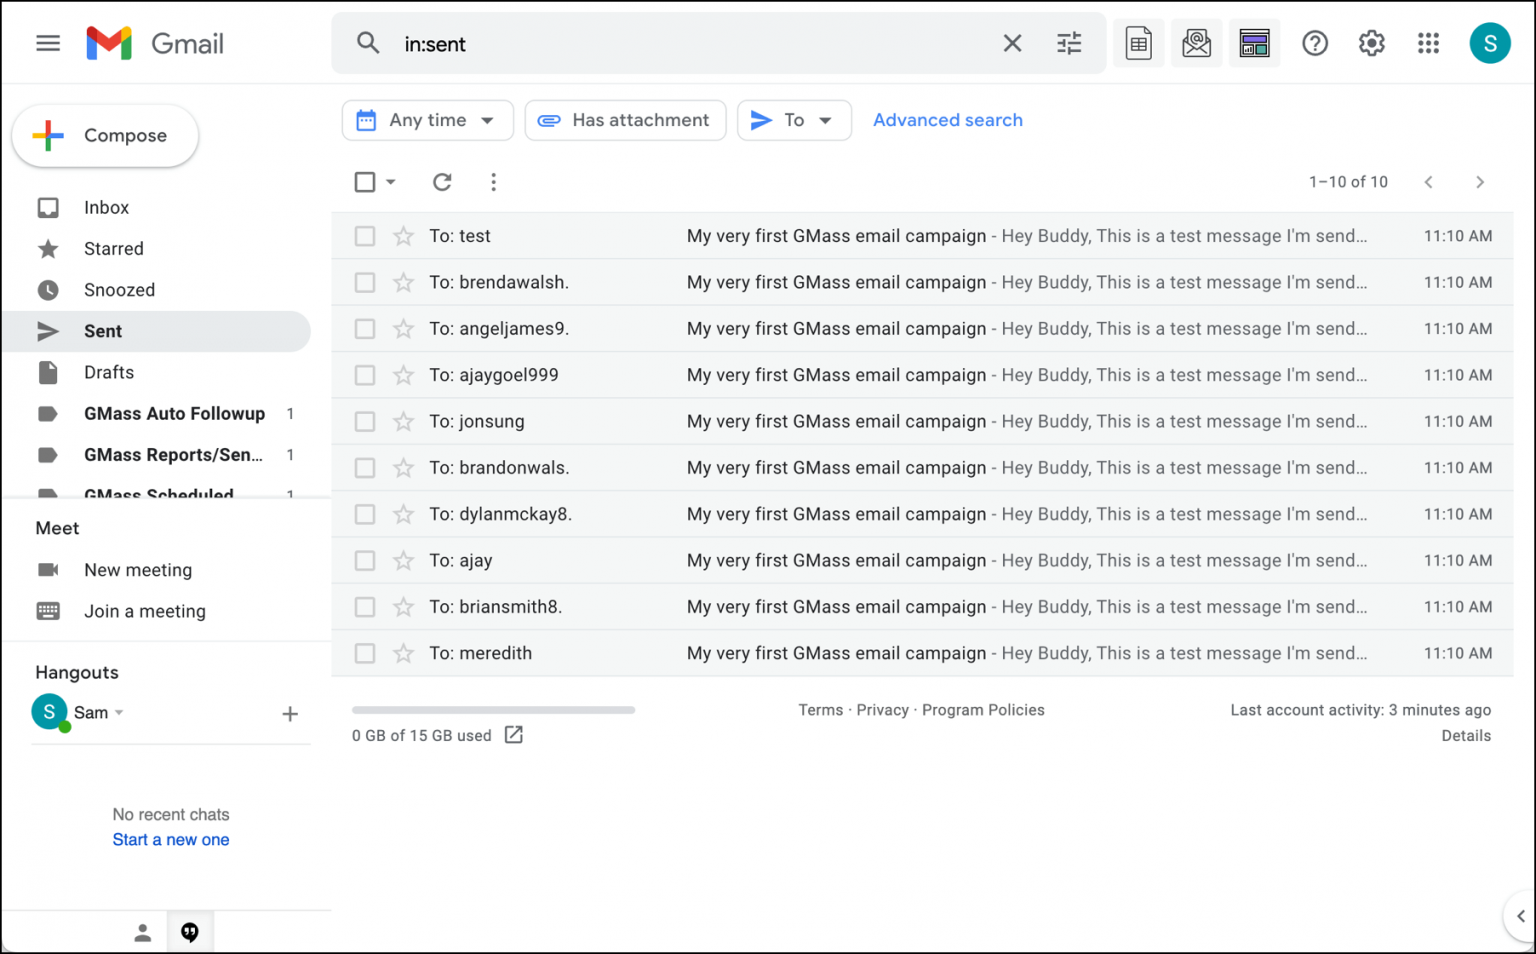
Task: Open the select-all dropdown arrow
Action: pyautogui.click(x=389, y=182)
